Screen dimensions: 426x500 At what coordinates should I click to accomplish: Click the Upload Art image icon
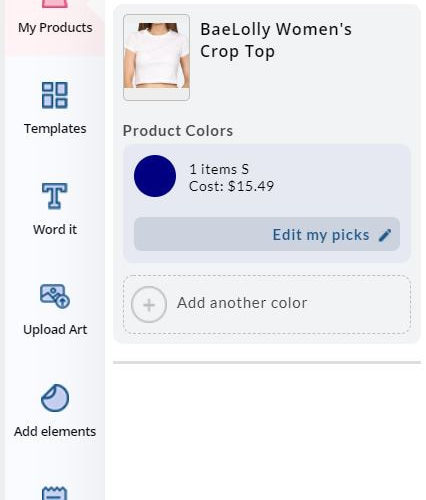(x=55, y=296)
